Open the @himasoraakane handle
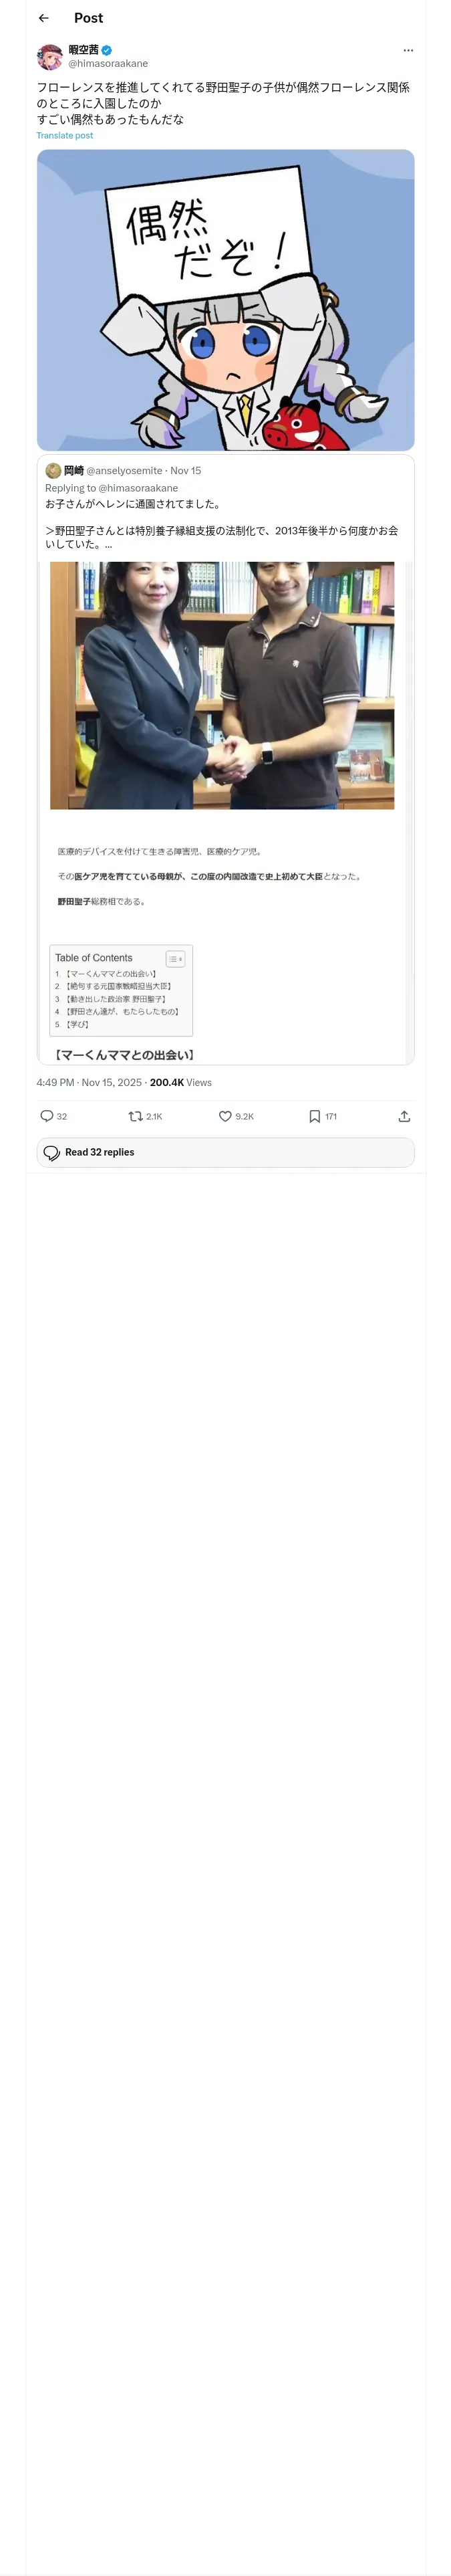The width and height of the screenshot is (451, 2576). point(108,63)
